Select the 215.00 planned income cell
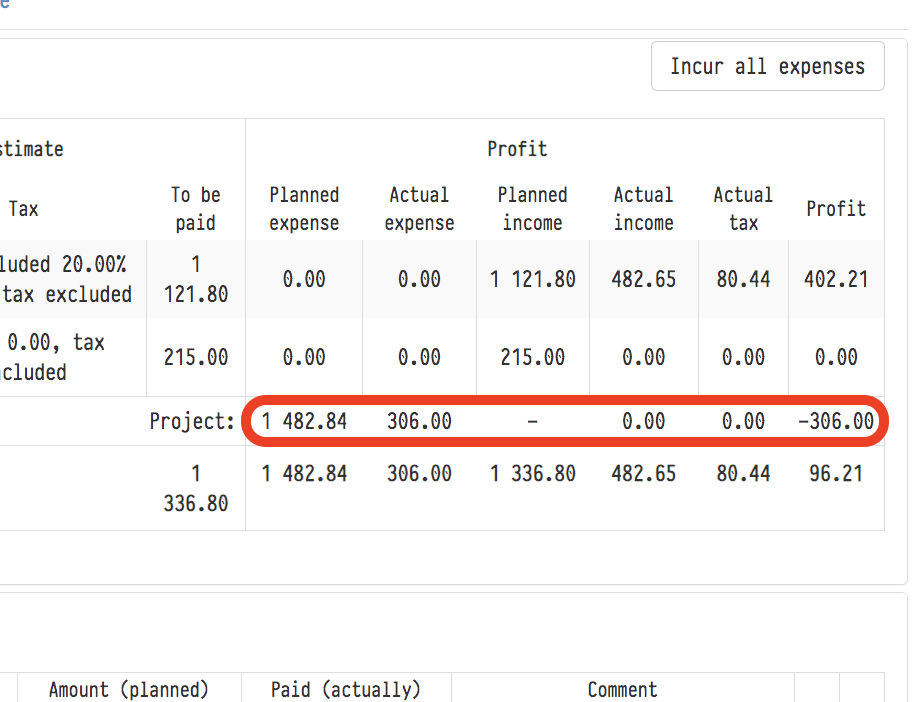920x702 pixels. point(532,357)
